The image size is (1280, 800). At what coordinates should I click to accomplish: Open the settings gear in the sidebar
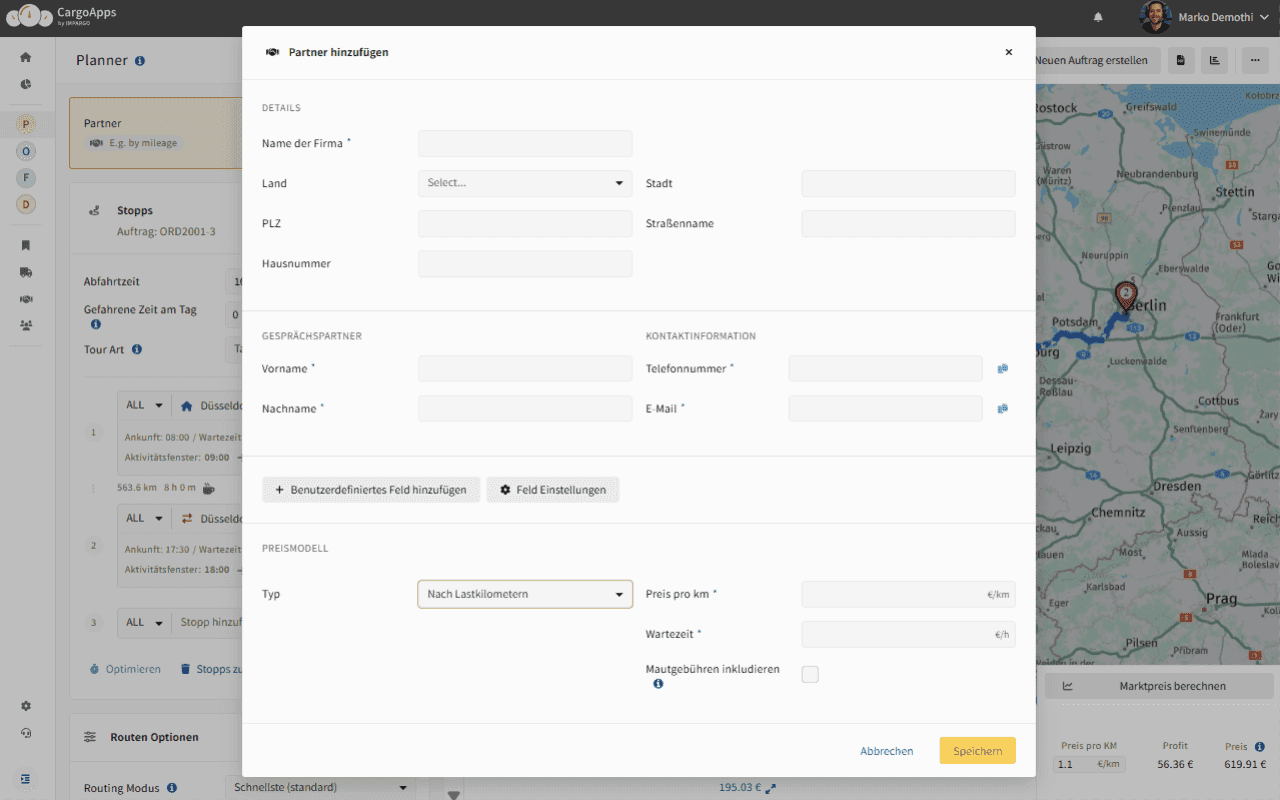[x=26, y=706]
